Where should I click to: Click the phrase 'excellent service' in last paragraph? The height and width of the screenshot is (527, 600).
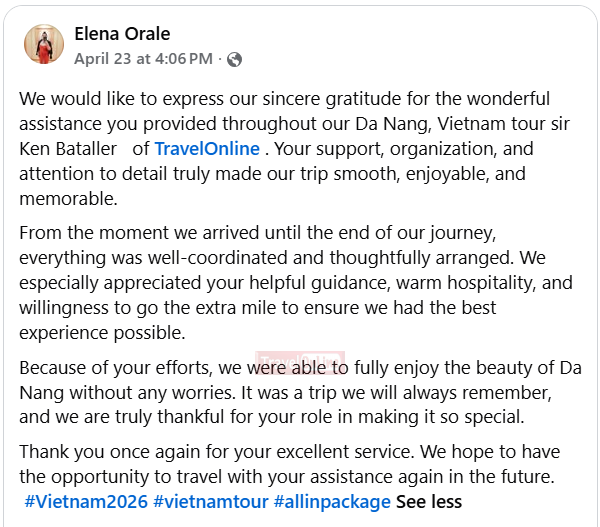pos(346,452)
